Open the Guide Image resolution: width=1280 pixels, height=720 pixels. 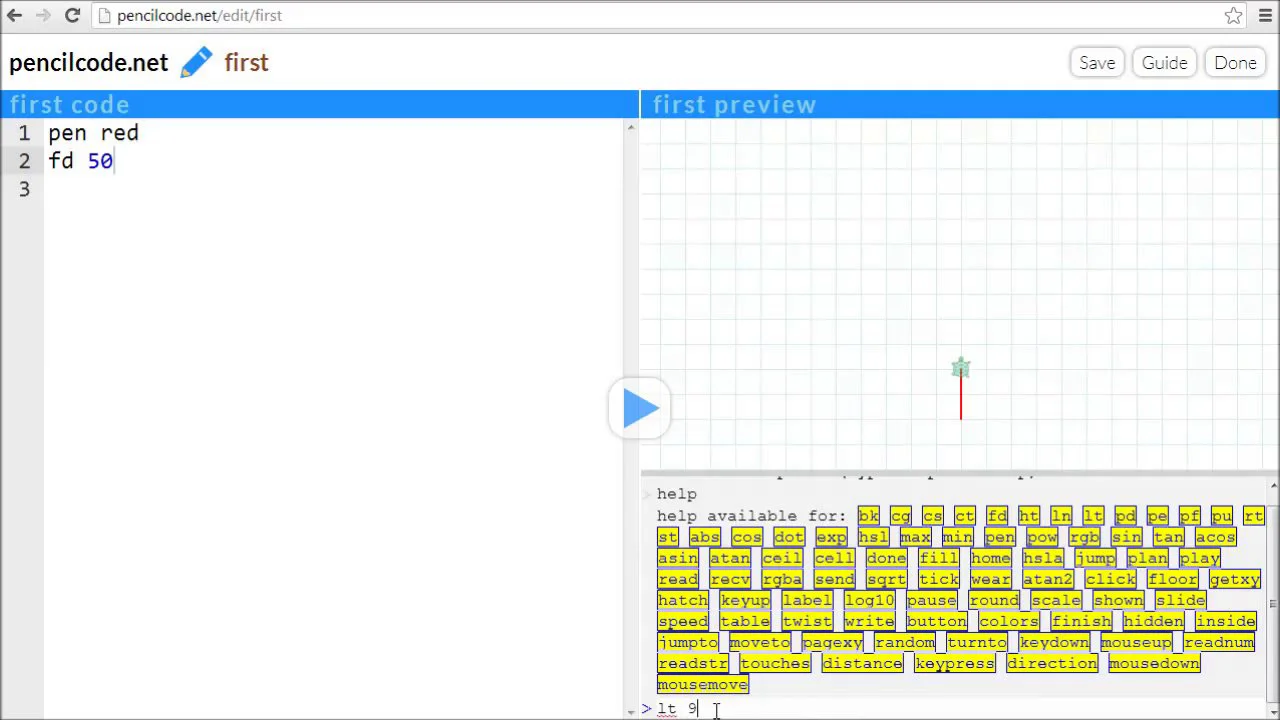point(1165,62)
